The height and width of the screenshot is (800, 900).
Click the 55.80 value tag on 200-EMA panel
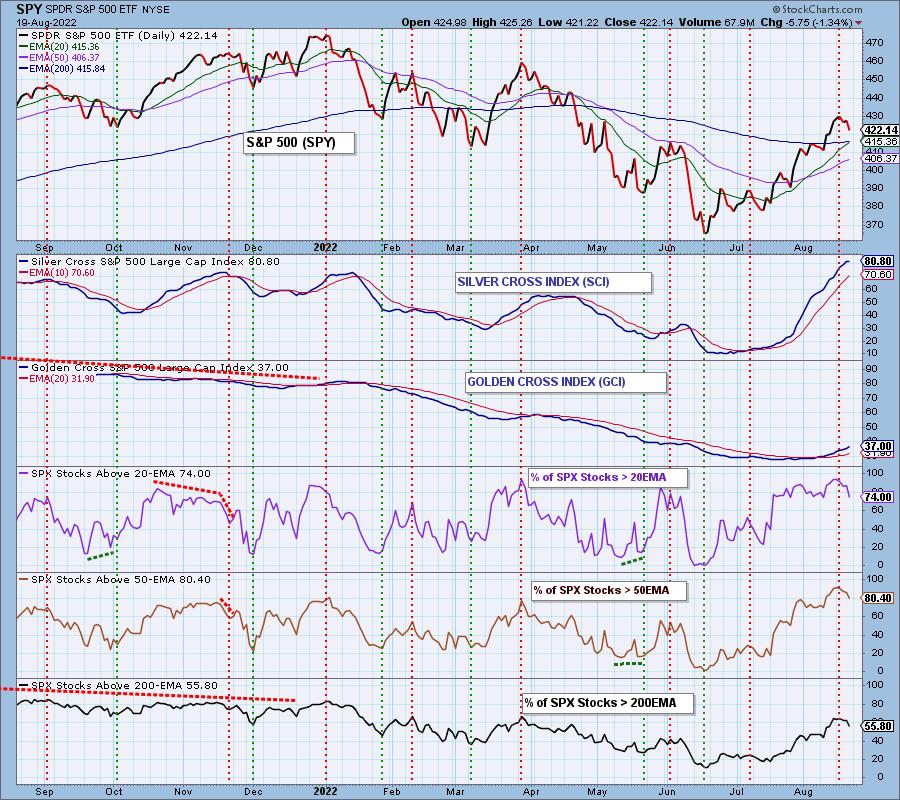(x=878, y=726)
